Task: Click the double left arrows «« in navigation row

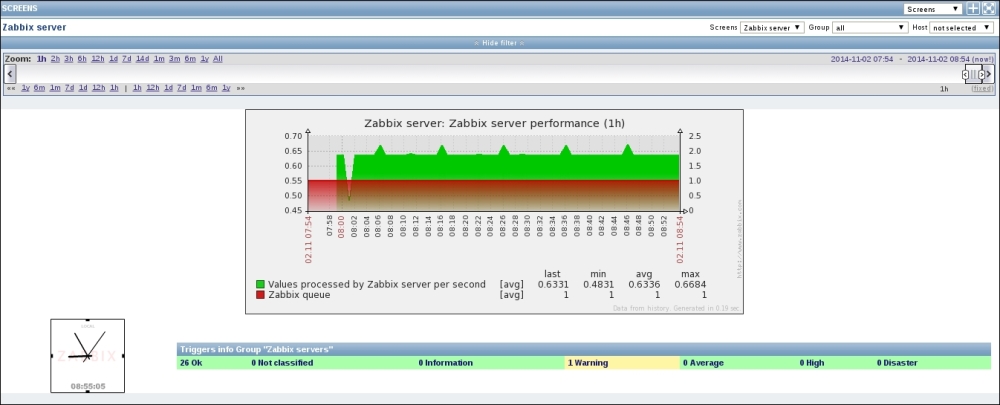Action: tap(11, 88)
